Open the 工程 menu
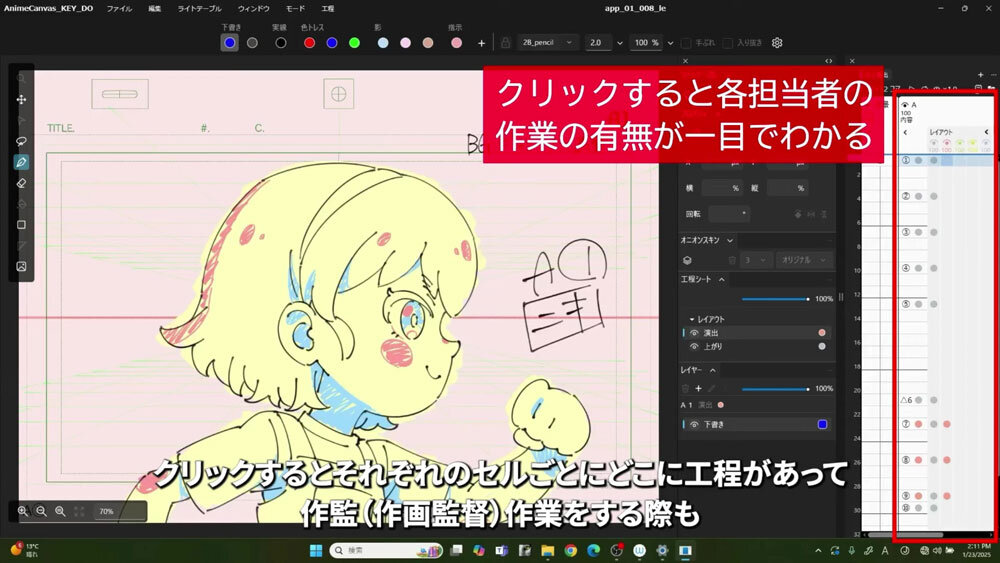The width and height of the screenshot is (1000, 563). [x=328, y=9]
